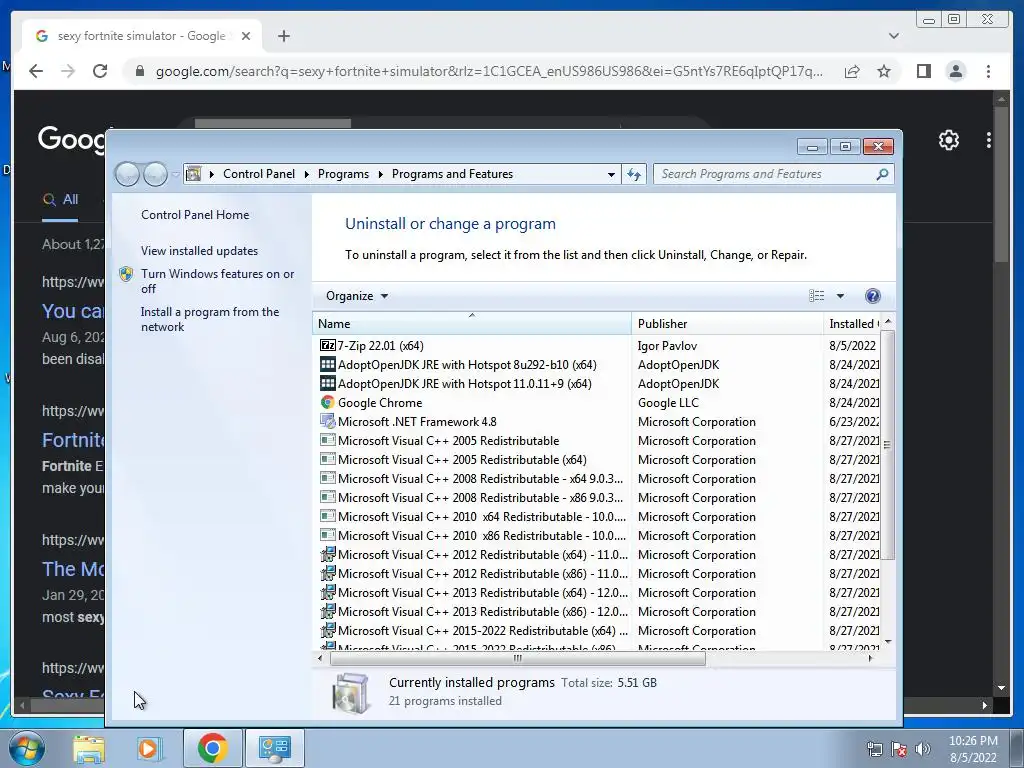This screenshot has height=768, width=1024.
Task: Go back in Chrome
Action: point(36,71)
